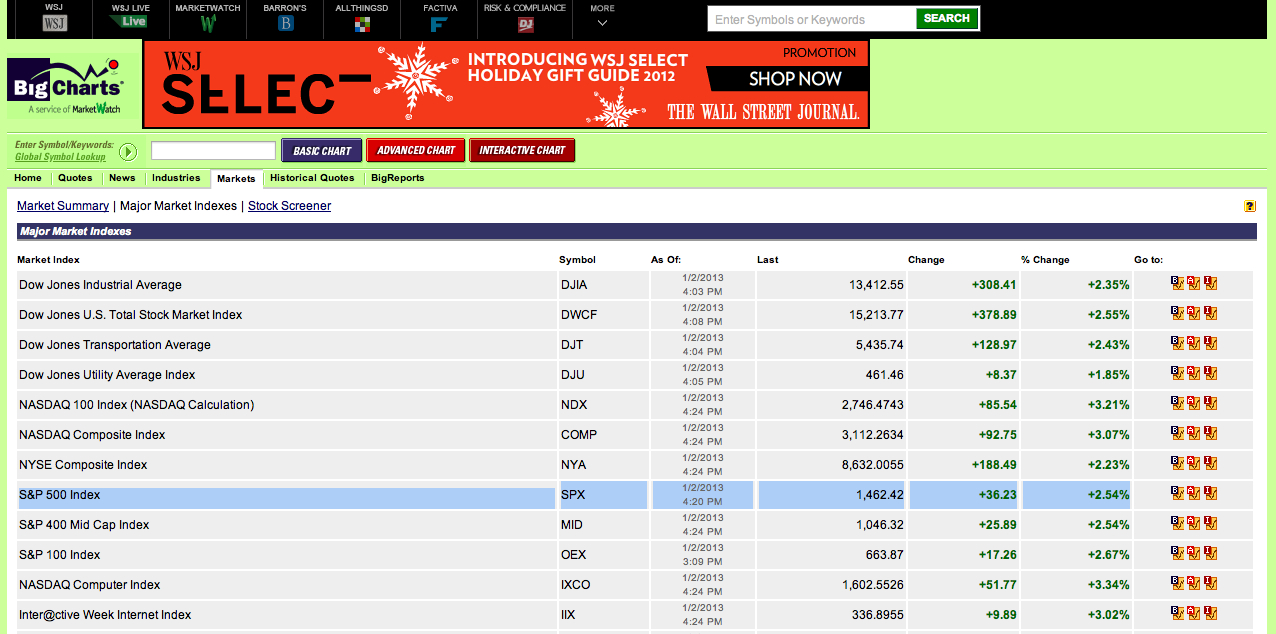1276x634 pixels.
Task: Click S&P 500 Index name
Action: point(60,495)
